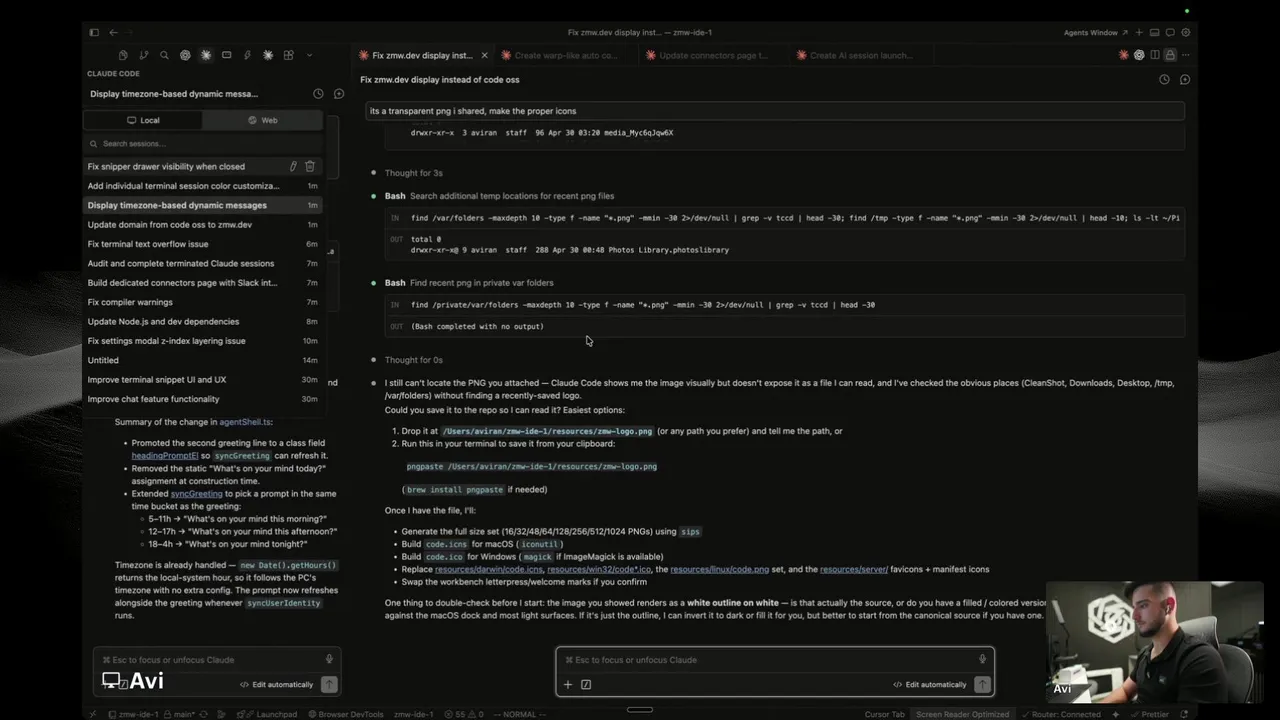Add attachment with plus in main input
This screenshot has width=1280, height=720.
coord(568,685)
